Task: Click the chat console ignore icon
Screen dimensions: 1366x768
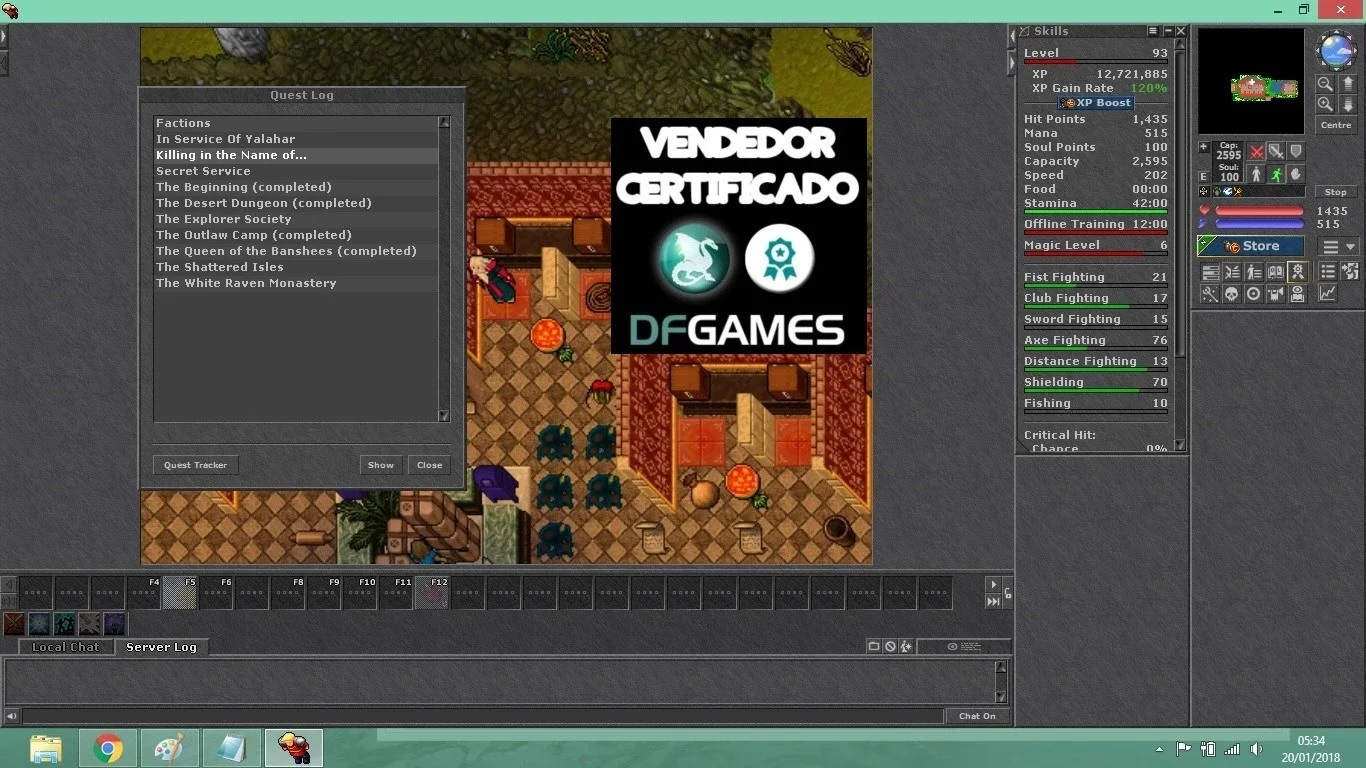Action: pyautogui.click(x=890, y=647)
